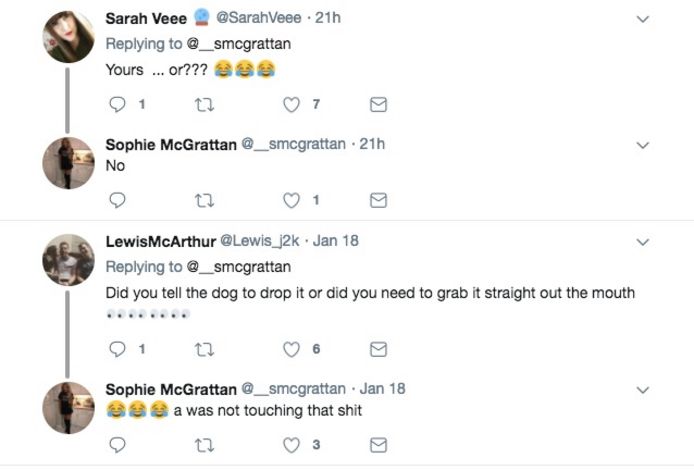The image size is (694, 470).
Task: Message Sophie McGrattan's "No" tweet via envelope
Action: [x=379, y=200]
